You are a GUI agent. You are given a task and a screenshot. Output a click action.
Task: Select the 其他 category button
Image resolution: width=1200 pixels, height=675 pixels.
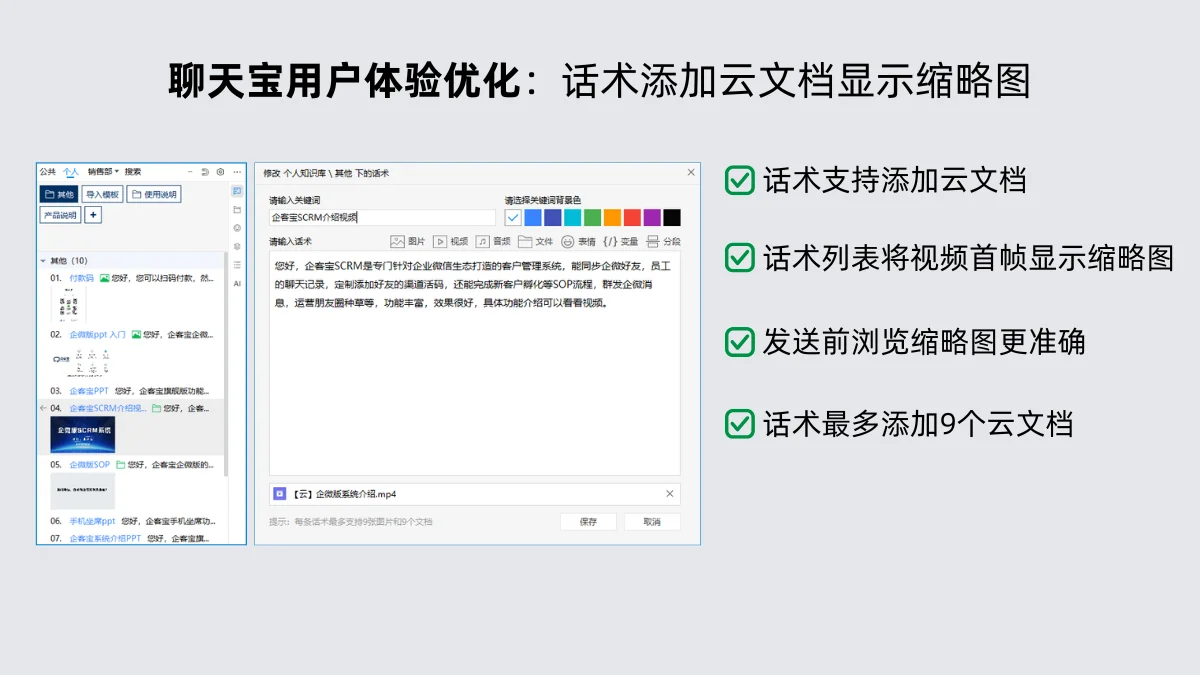click(x=59, y=194)
